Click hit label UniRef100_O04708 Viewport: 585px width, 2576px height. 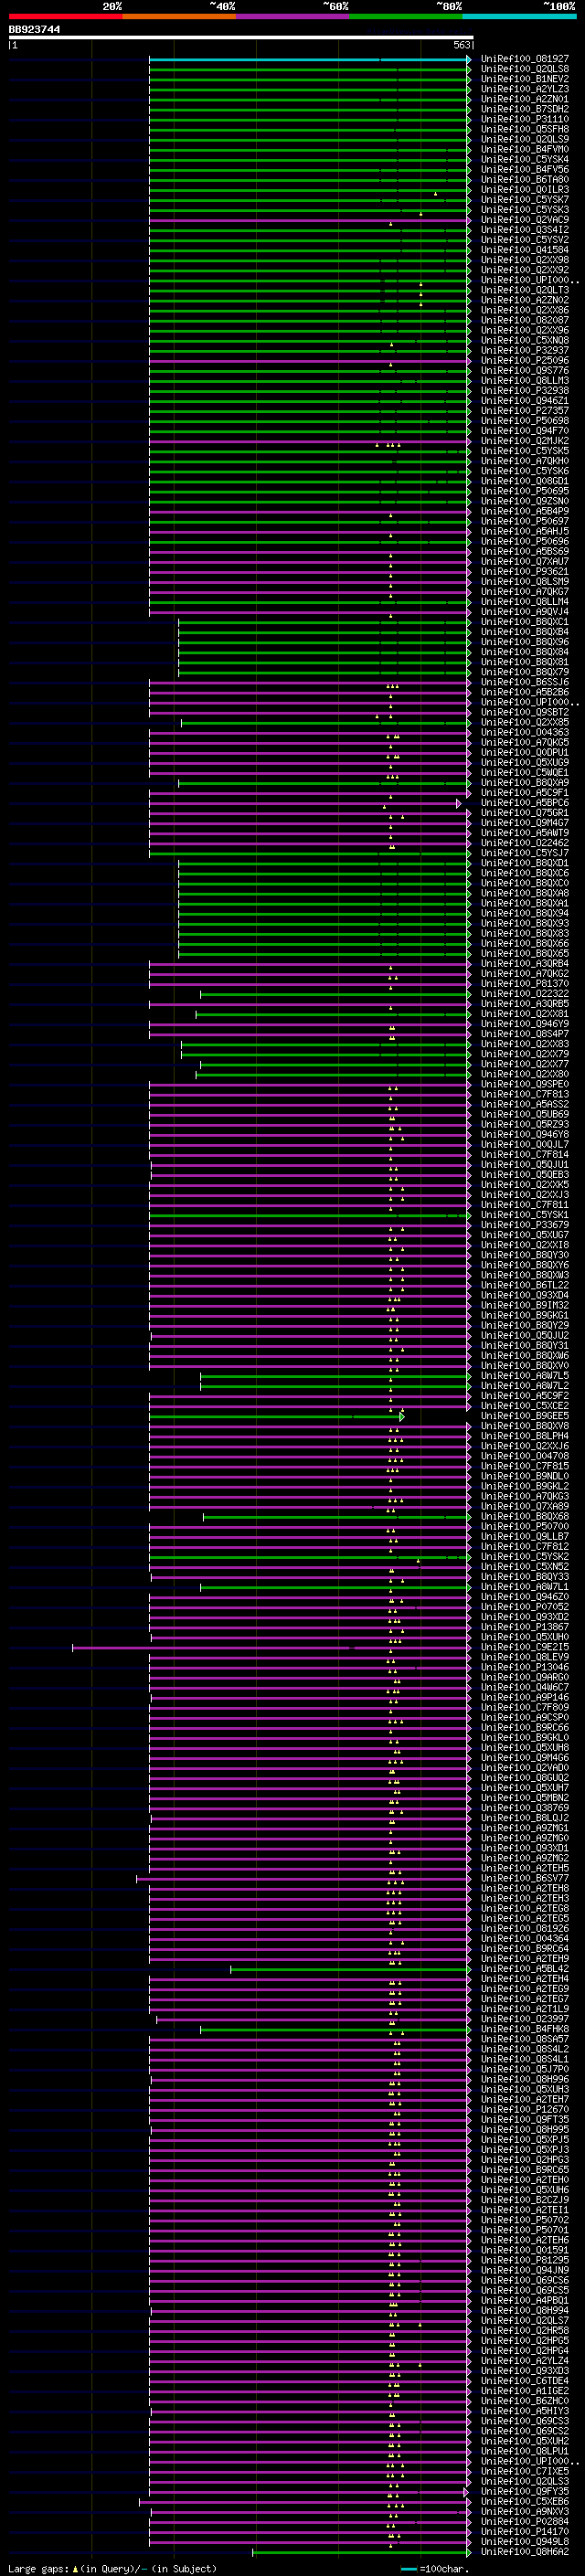[x=525, y=1456]
